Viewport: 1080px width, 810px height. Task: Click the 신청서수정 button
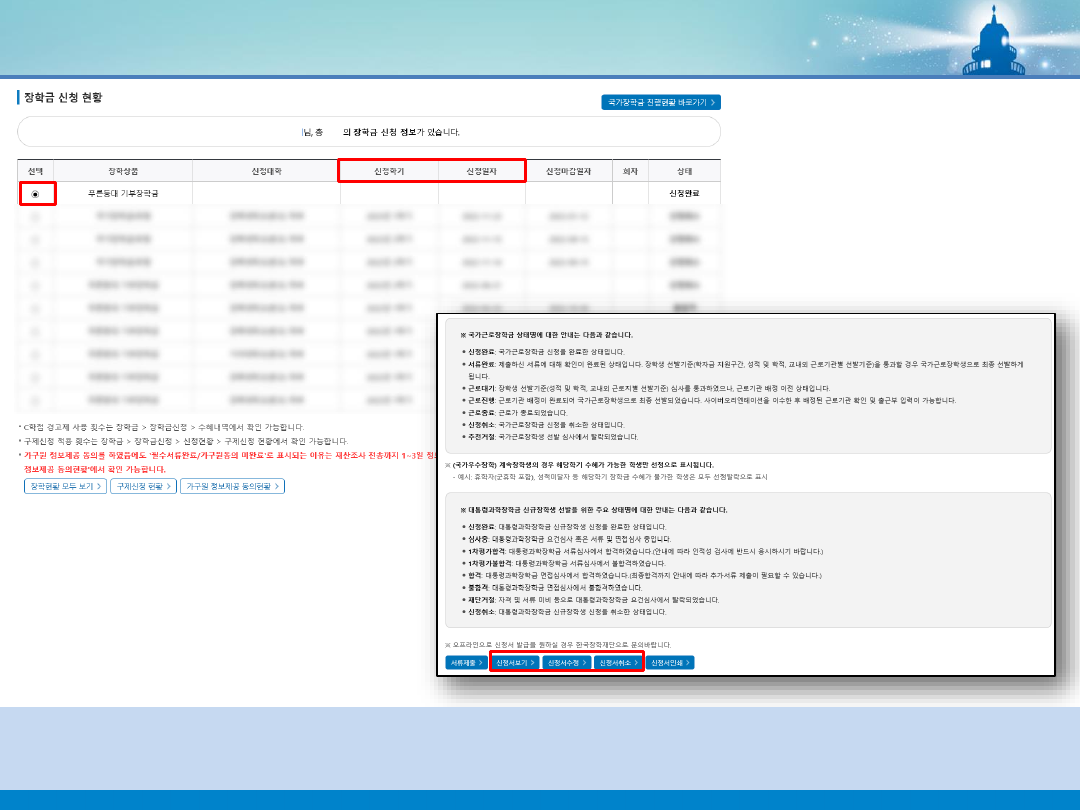click(567, 662)
